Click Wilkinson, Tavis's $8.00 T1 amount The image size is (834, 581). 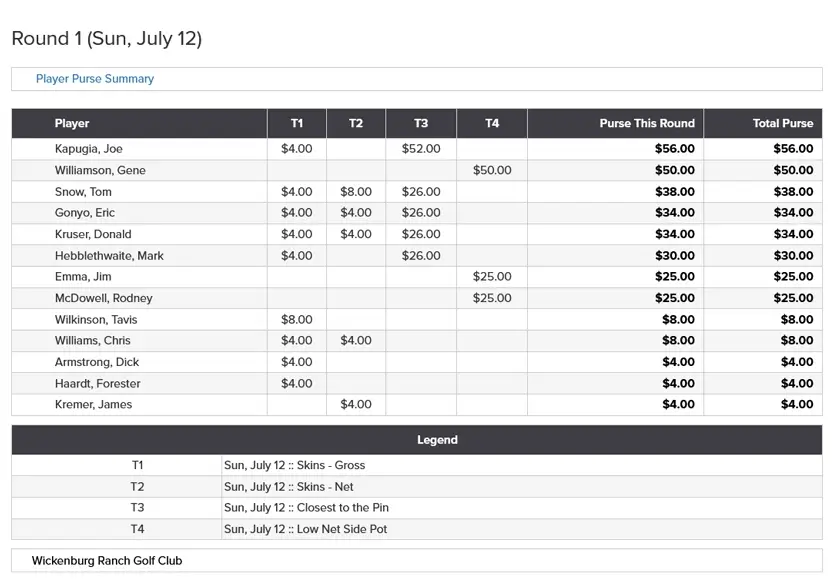(297, 319)
